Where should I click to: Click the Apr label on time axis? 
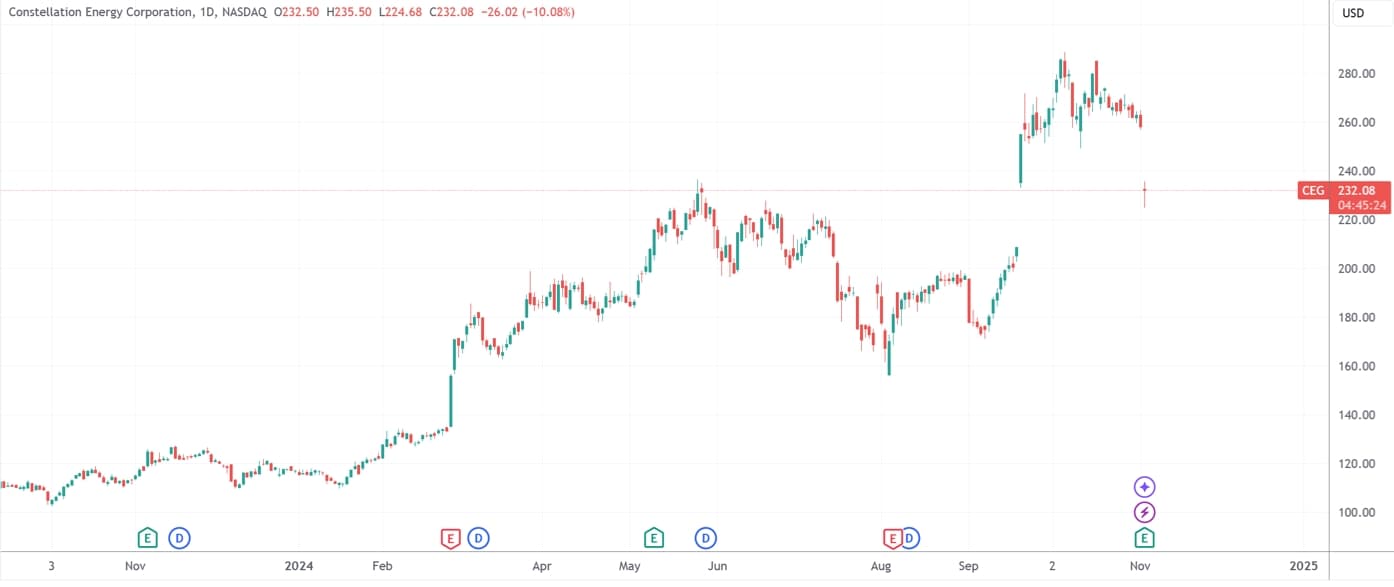(542, 566)
